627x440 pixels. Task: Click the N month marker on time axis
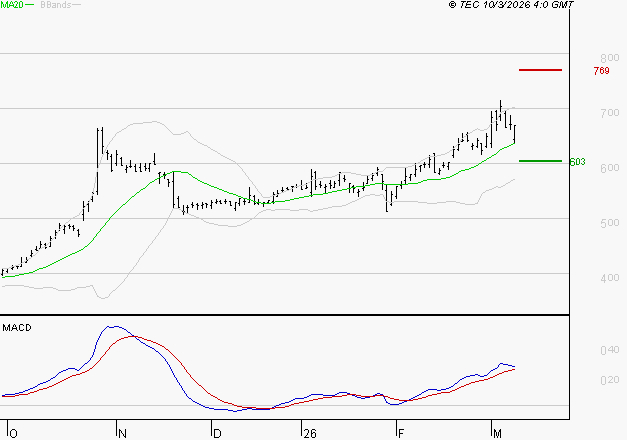coord(122,434)
